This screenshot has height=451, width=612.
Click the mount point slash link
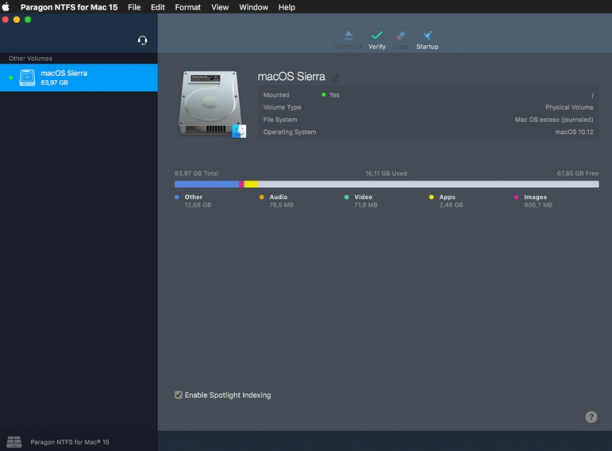pyautogui.click(x=592, y=95)
